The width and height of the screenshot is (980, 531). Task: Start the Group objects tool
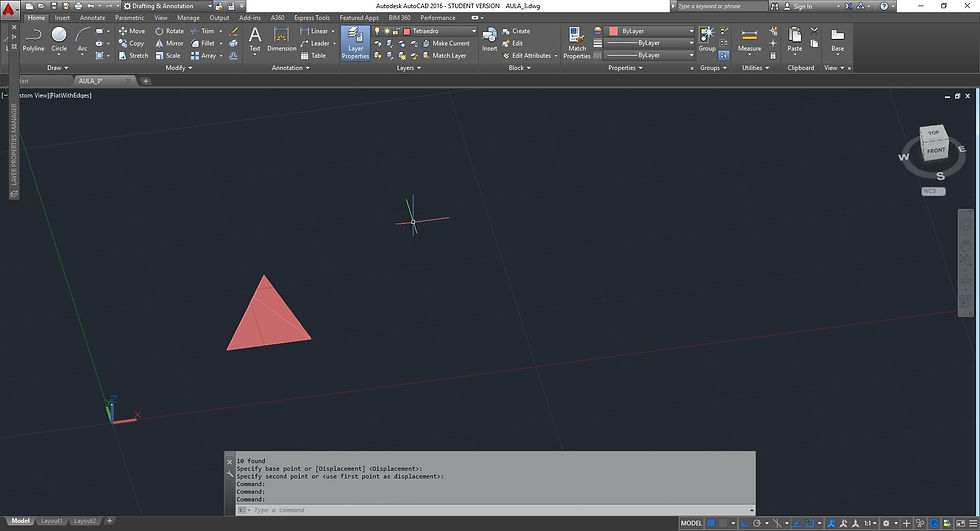point(707,38)
